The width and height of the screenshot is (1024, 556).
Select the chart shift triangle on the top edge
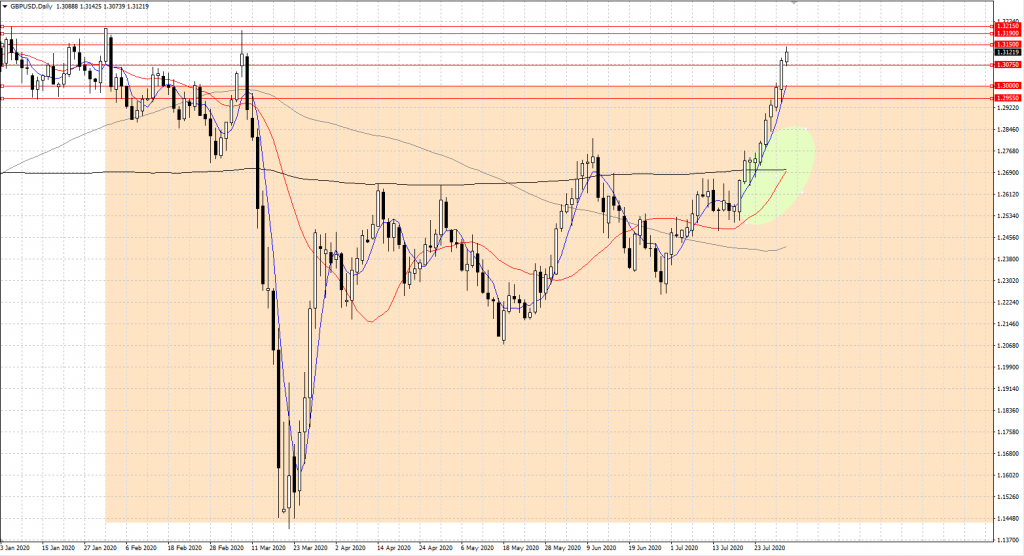coord(794,4)
